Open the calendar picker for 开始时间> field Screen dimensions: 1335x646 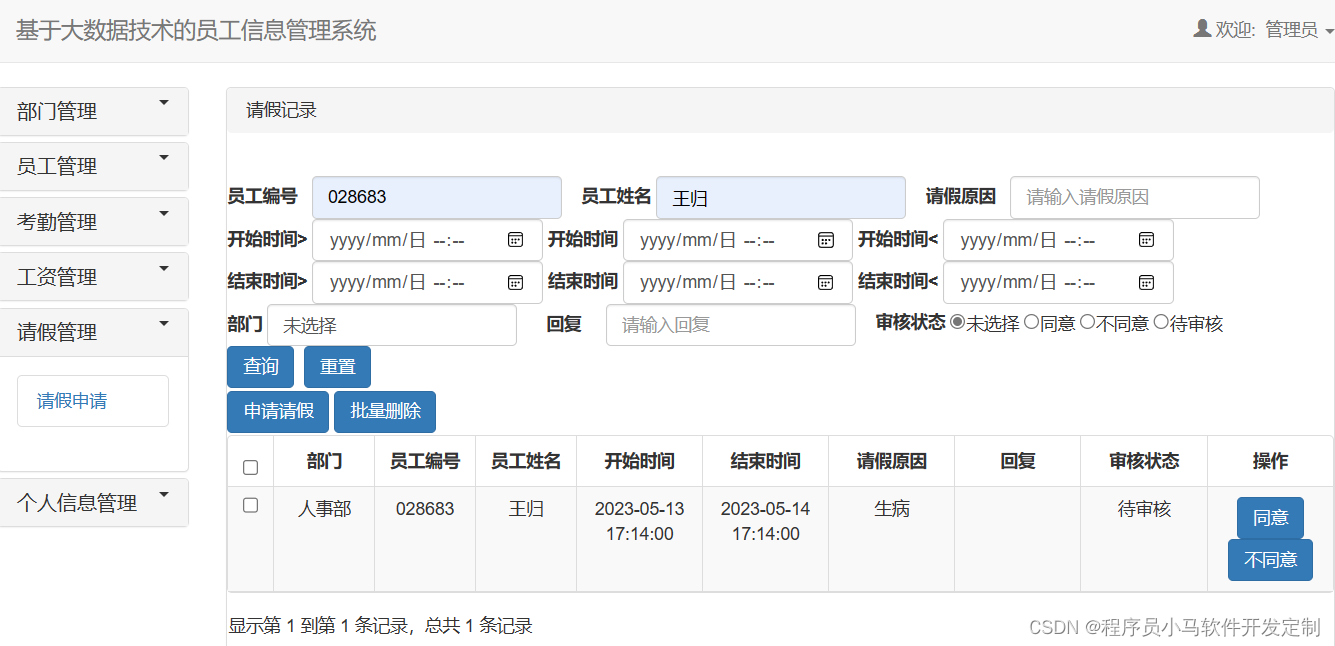pyautogui.click(x=516, y=240)
